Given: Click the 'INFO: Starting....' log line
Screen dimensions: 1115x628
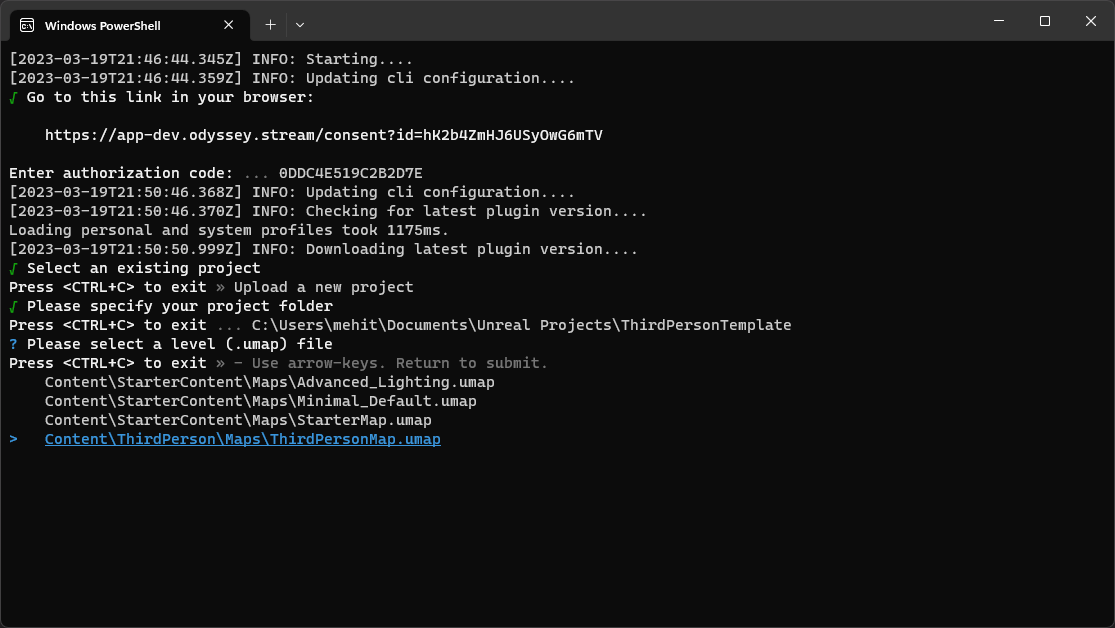Looking at the screenshot, I should pos(210,60).
